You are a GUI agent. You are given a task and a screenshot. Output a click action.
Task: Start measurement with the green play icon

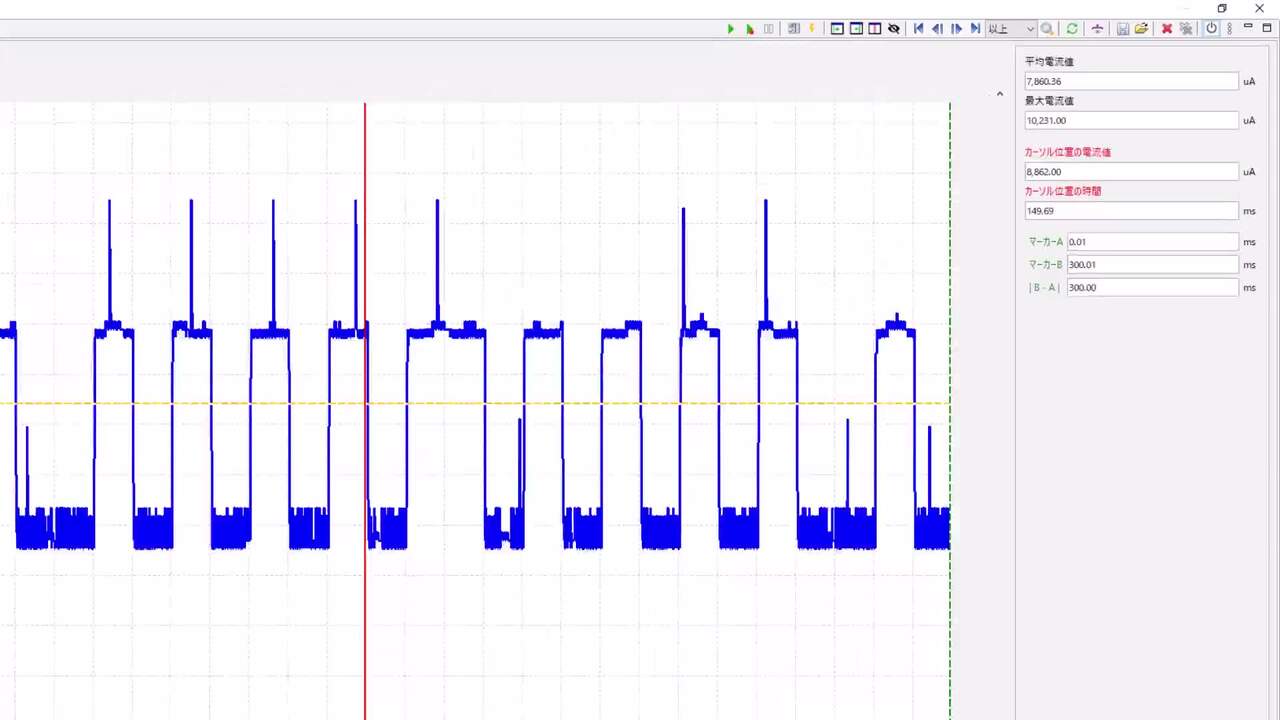point(731,29)
